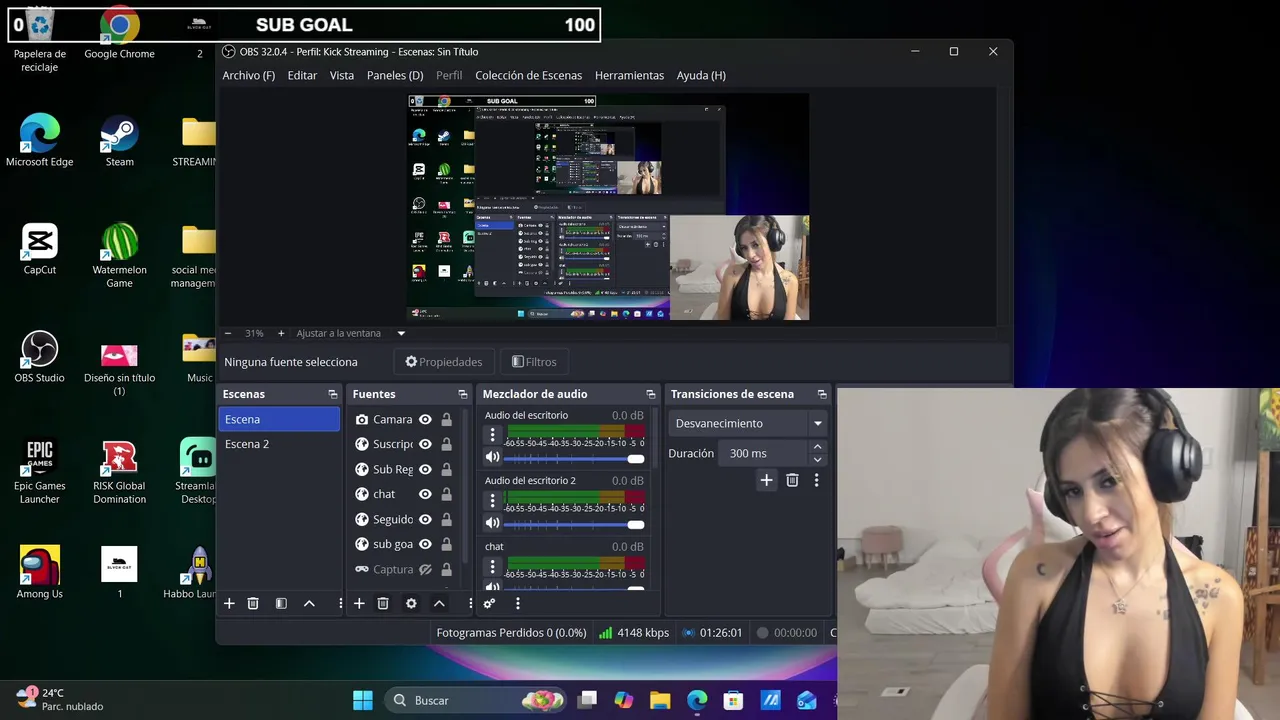Mute Audio del escritorio 2 speaker icon
The image size is (1280, 720).
point(492,522)
